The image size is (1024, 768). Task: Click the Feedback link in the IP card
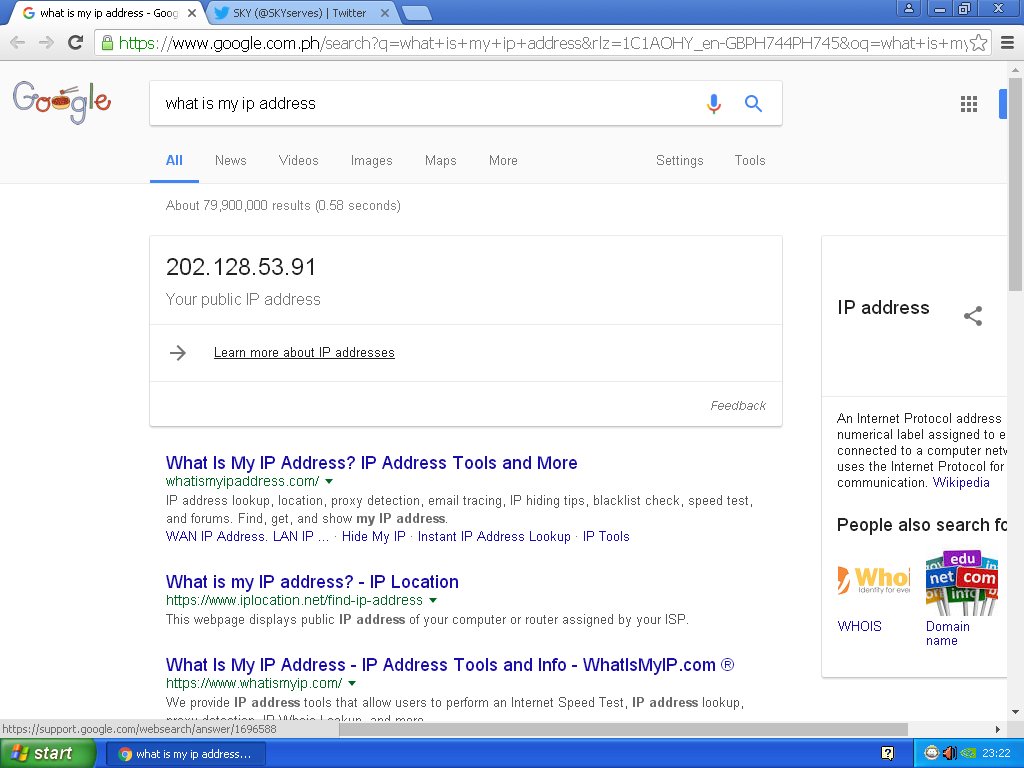(x=738, y=406)
